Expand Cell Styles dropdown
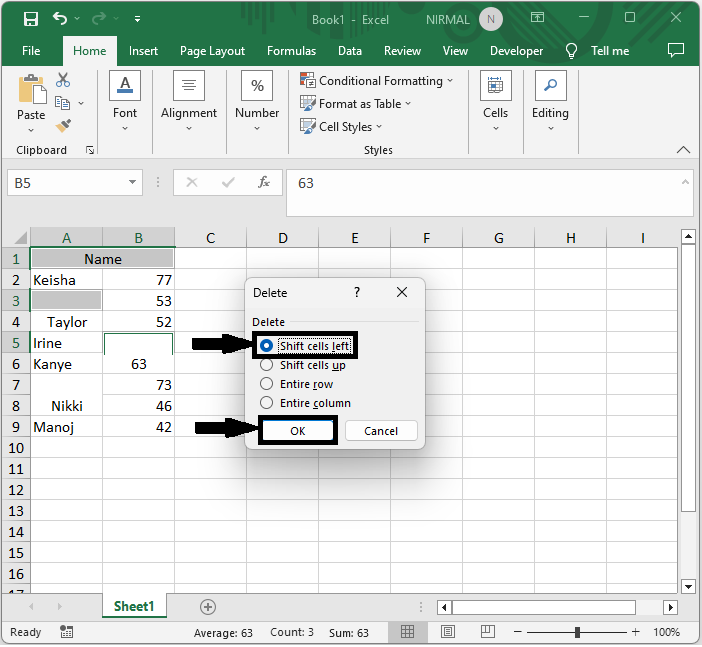 [x=379, y=127]
